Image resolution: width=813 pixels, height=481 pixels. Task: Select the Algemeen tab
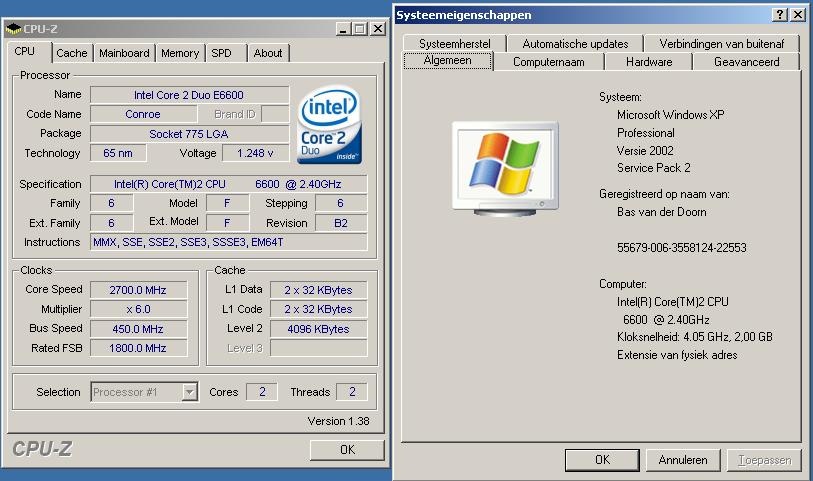[x=447, y=60]
